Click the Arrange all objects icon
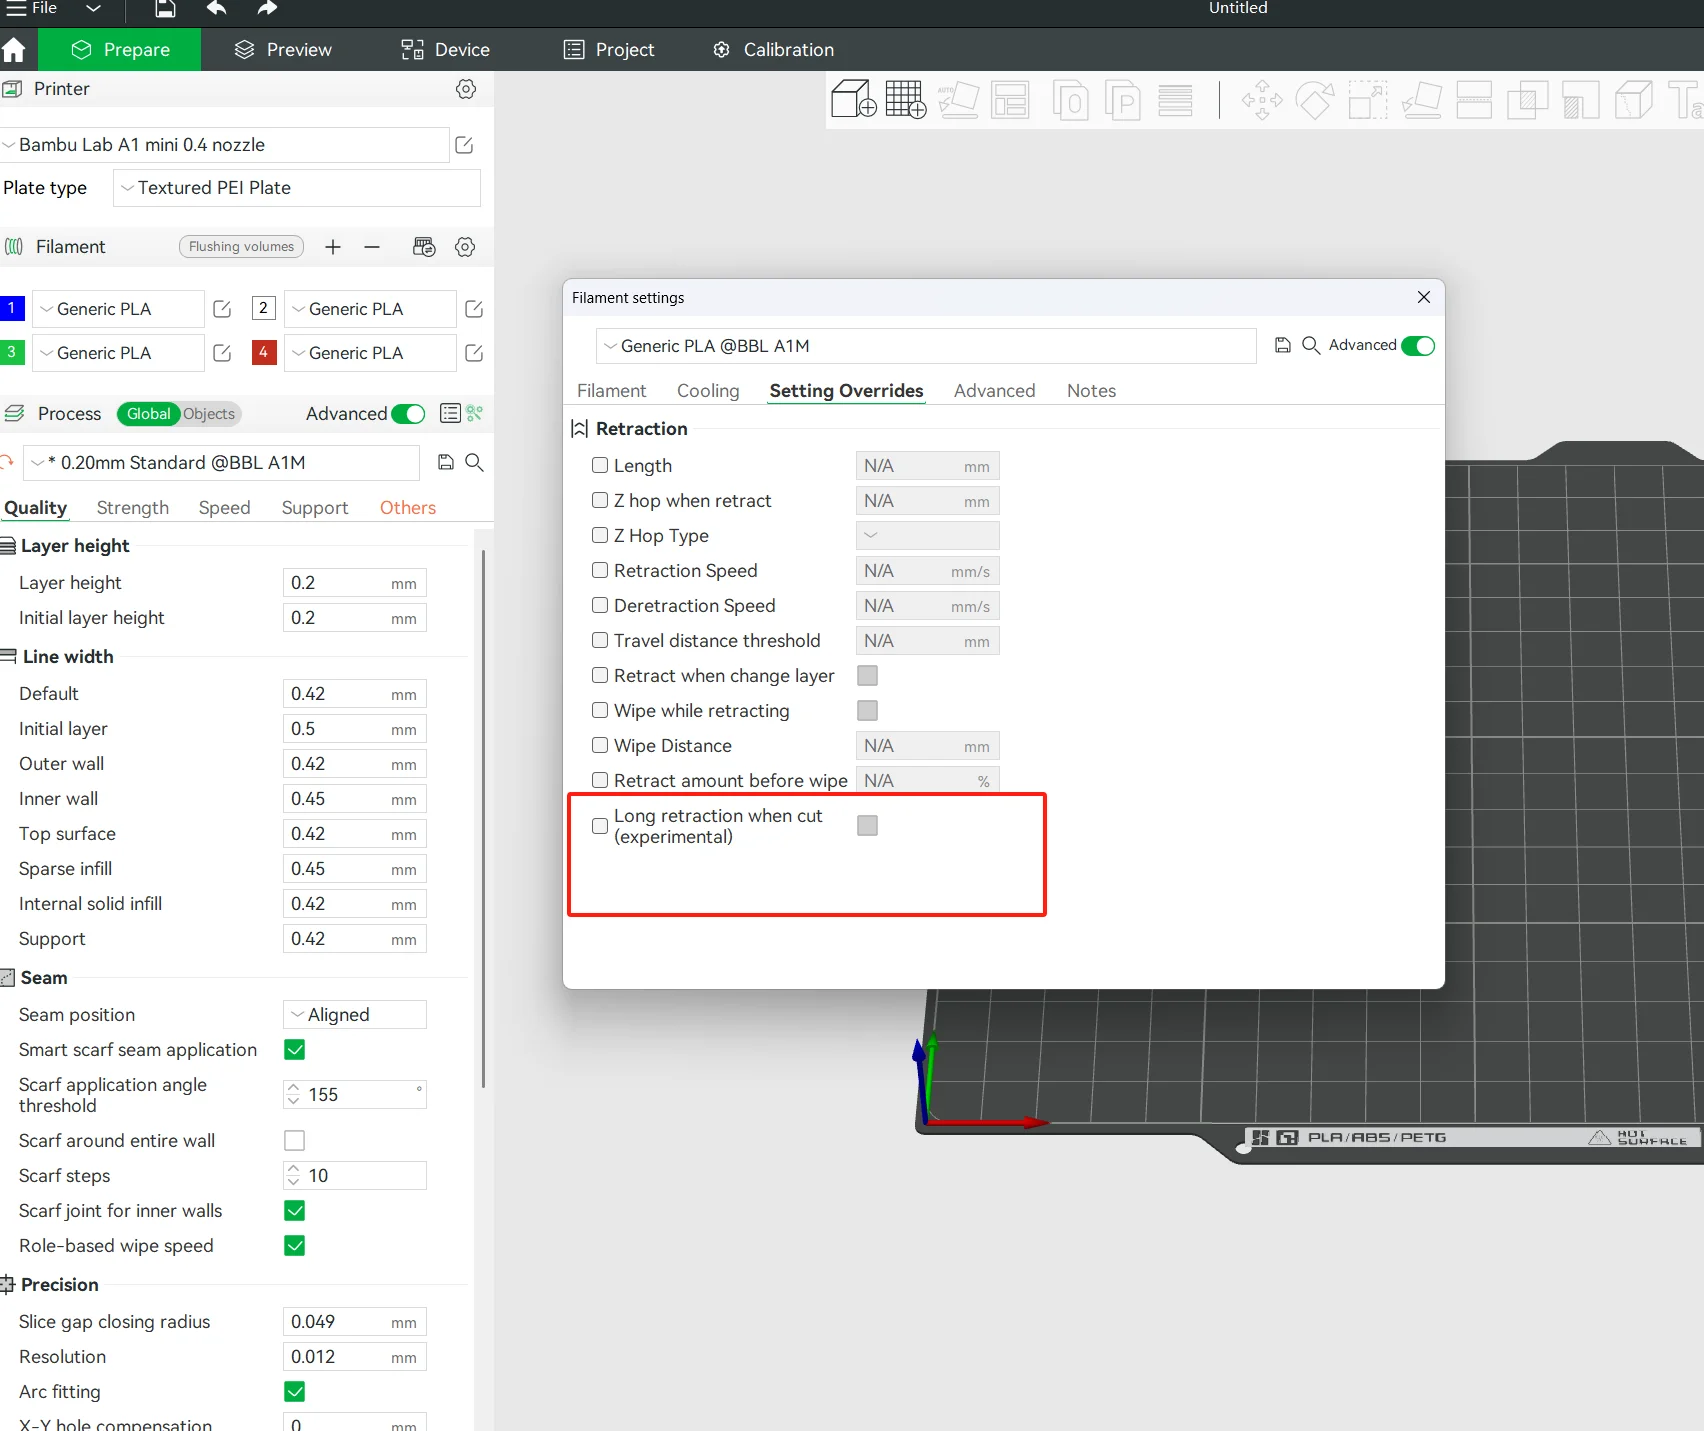 click(1010, 100)
